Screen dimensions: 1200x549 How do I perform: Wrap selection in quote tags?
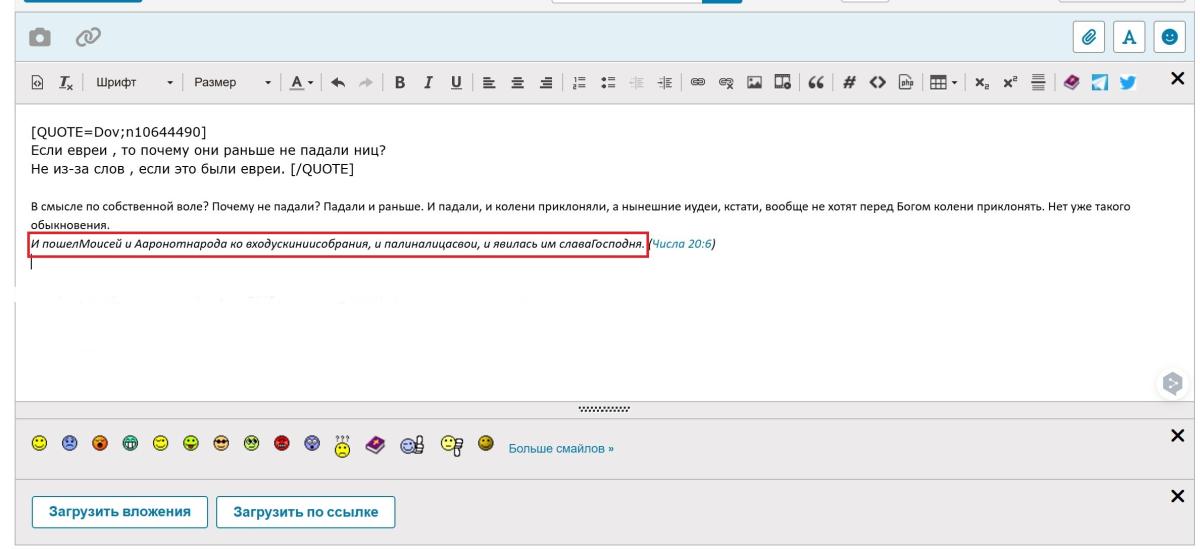(815, 82)
